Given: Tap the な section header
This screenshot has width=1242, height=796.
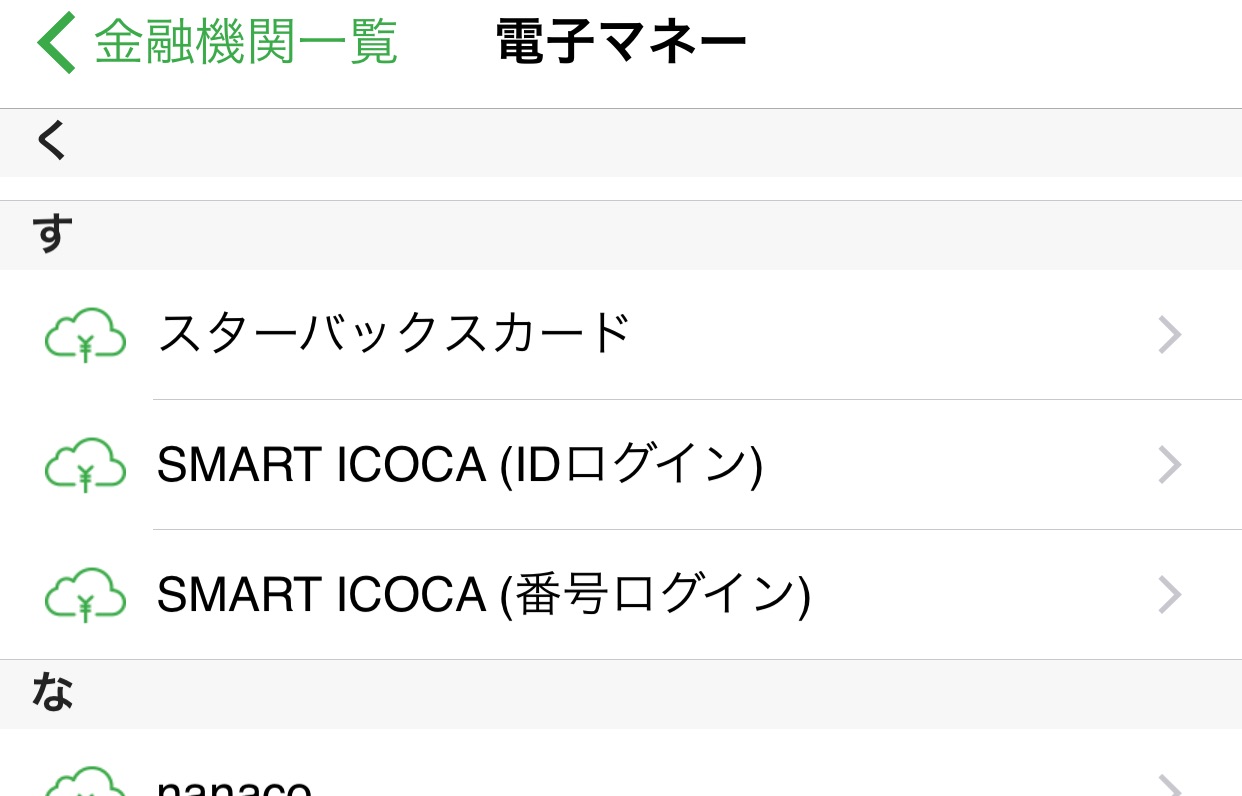Looking at the screenshot, I should pos(621,694).
